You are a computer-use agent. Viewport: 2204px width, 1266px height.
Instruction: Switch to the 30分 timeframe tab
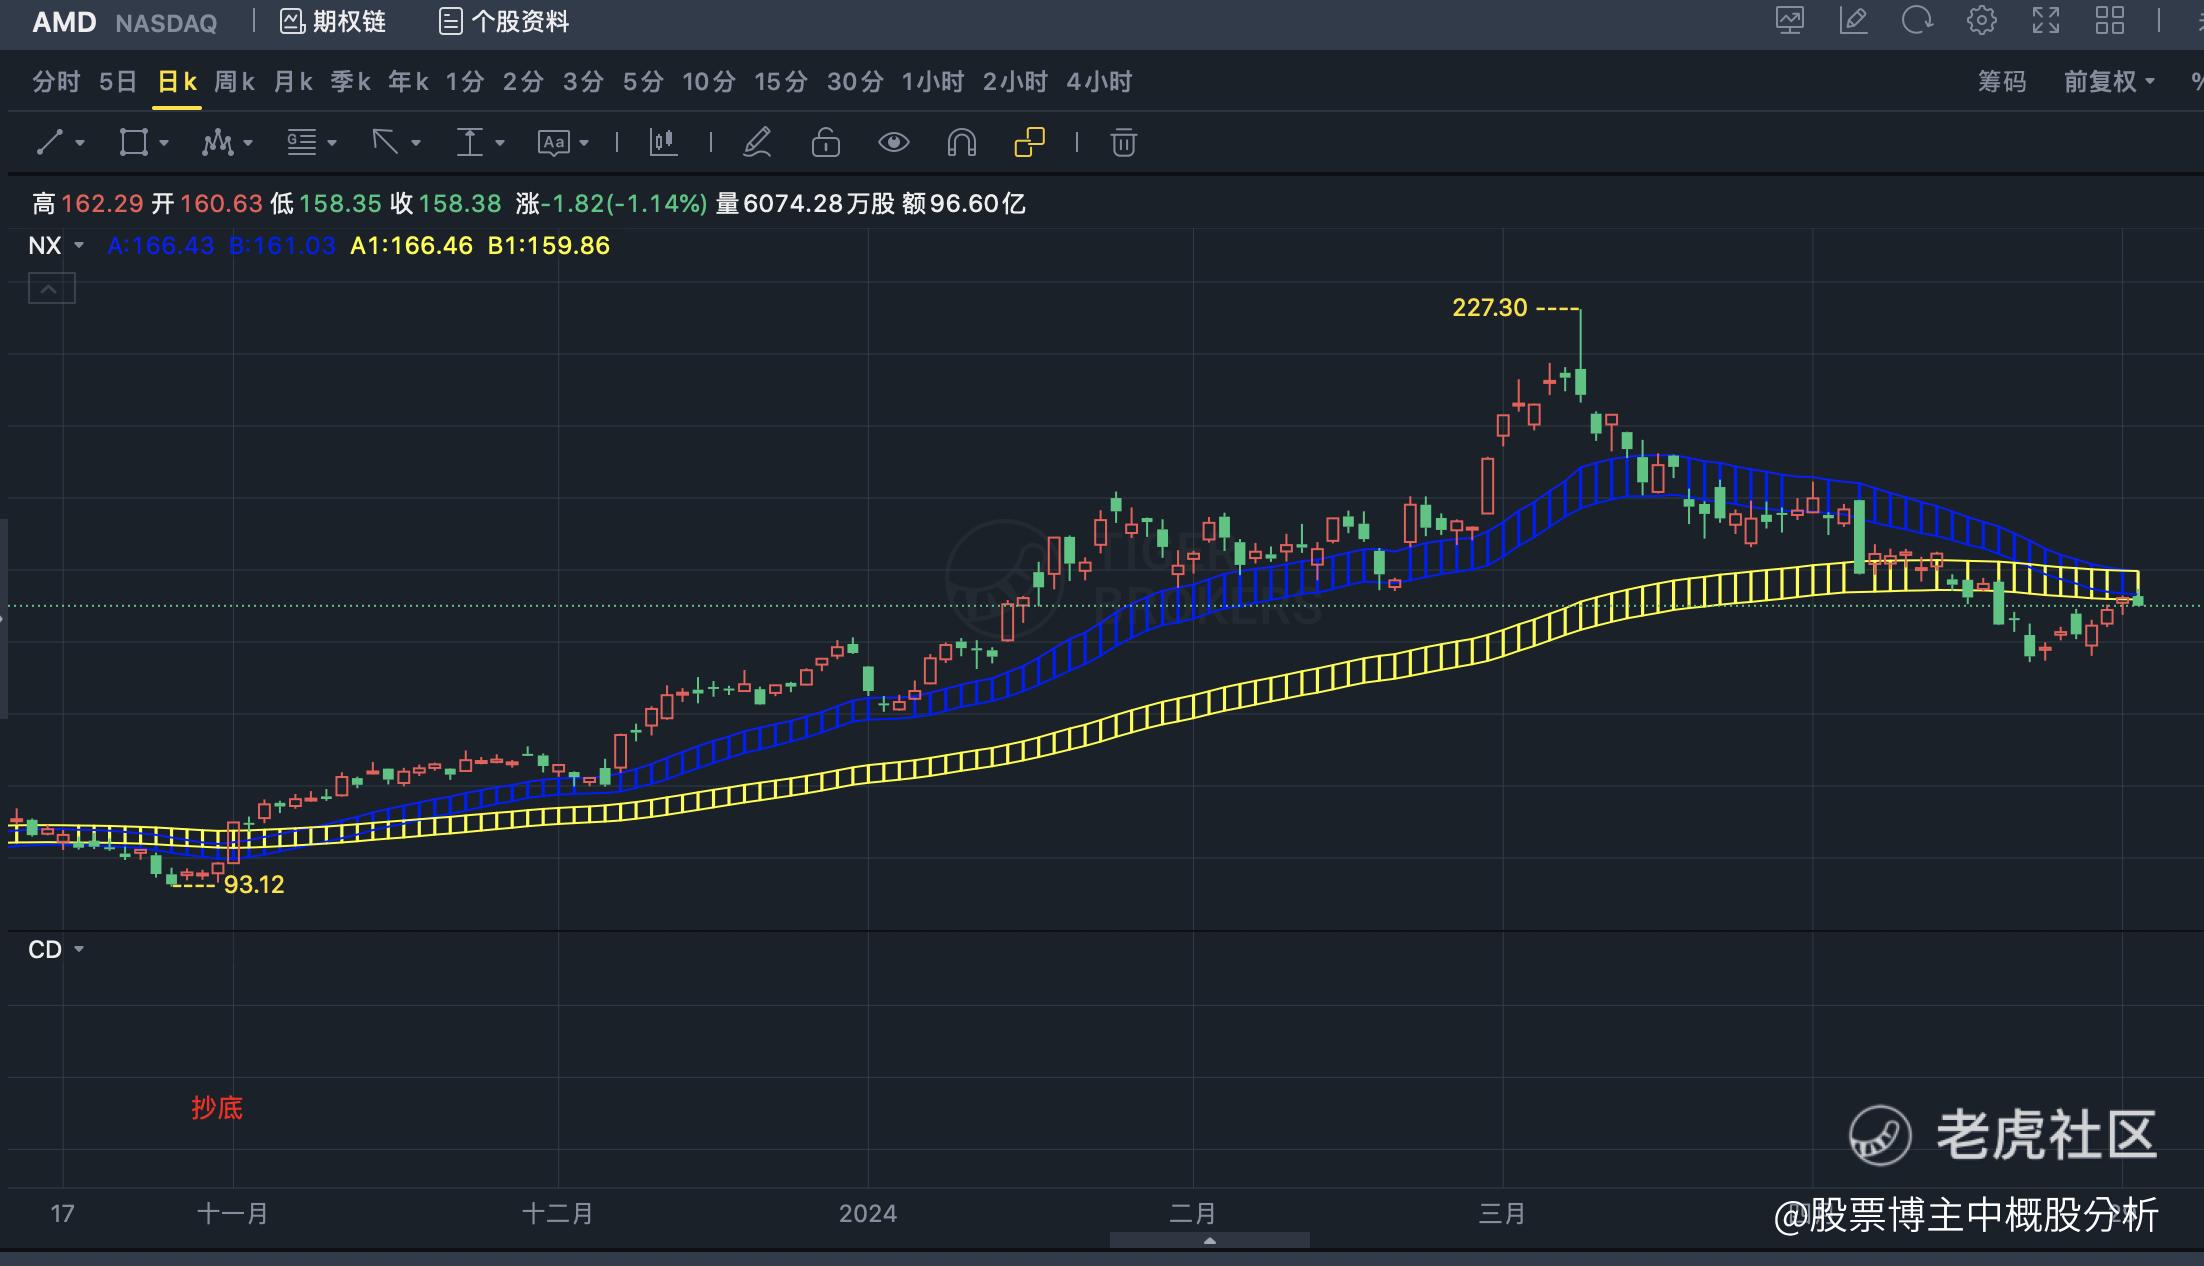(855, 82)
